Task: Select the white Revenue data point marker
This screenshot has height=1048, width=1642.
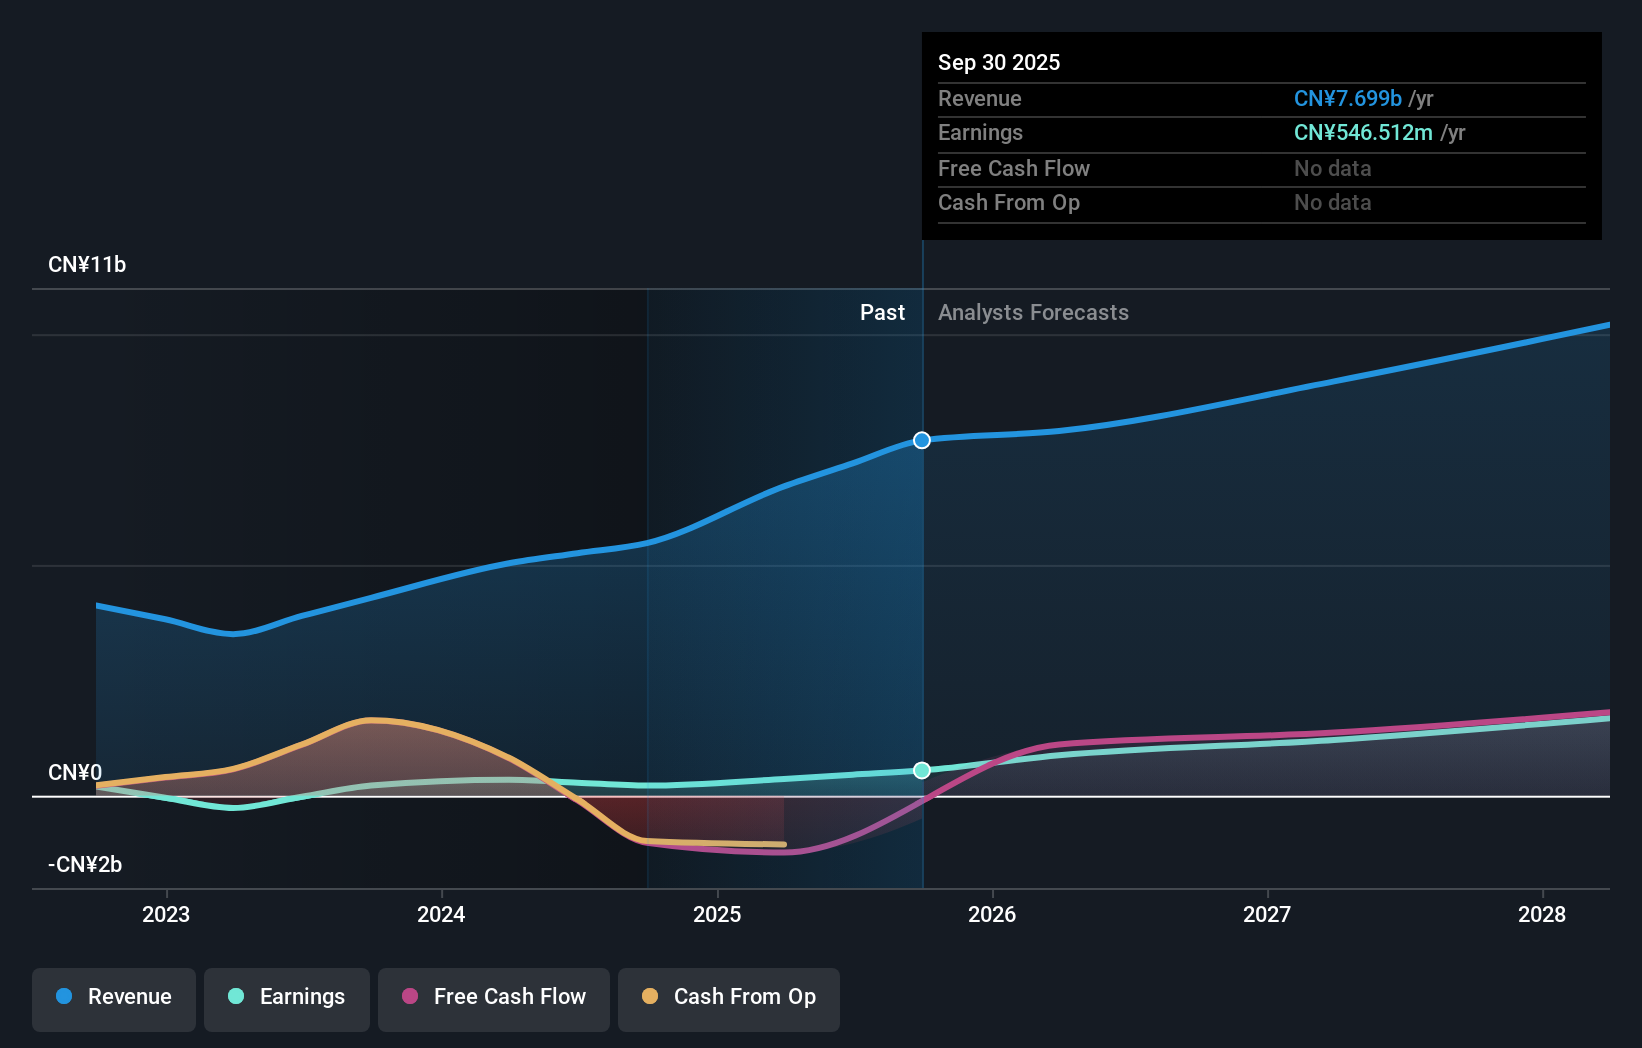Action: coord(921,439)
